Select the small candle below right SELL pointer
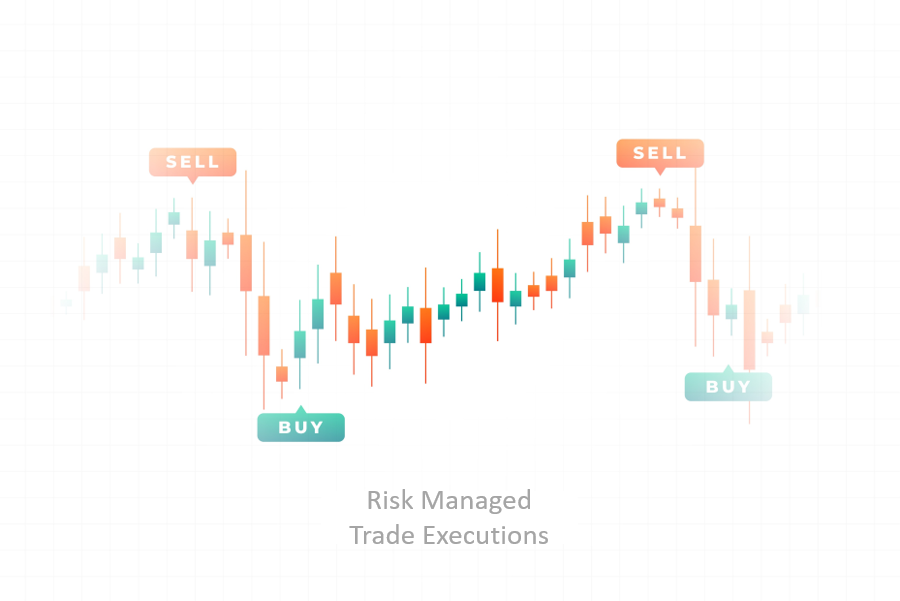The width and height of the screenshot is (900, 601). coord(659,202)
